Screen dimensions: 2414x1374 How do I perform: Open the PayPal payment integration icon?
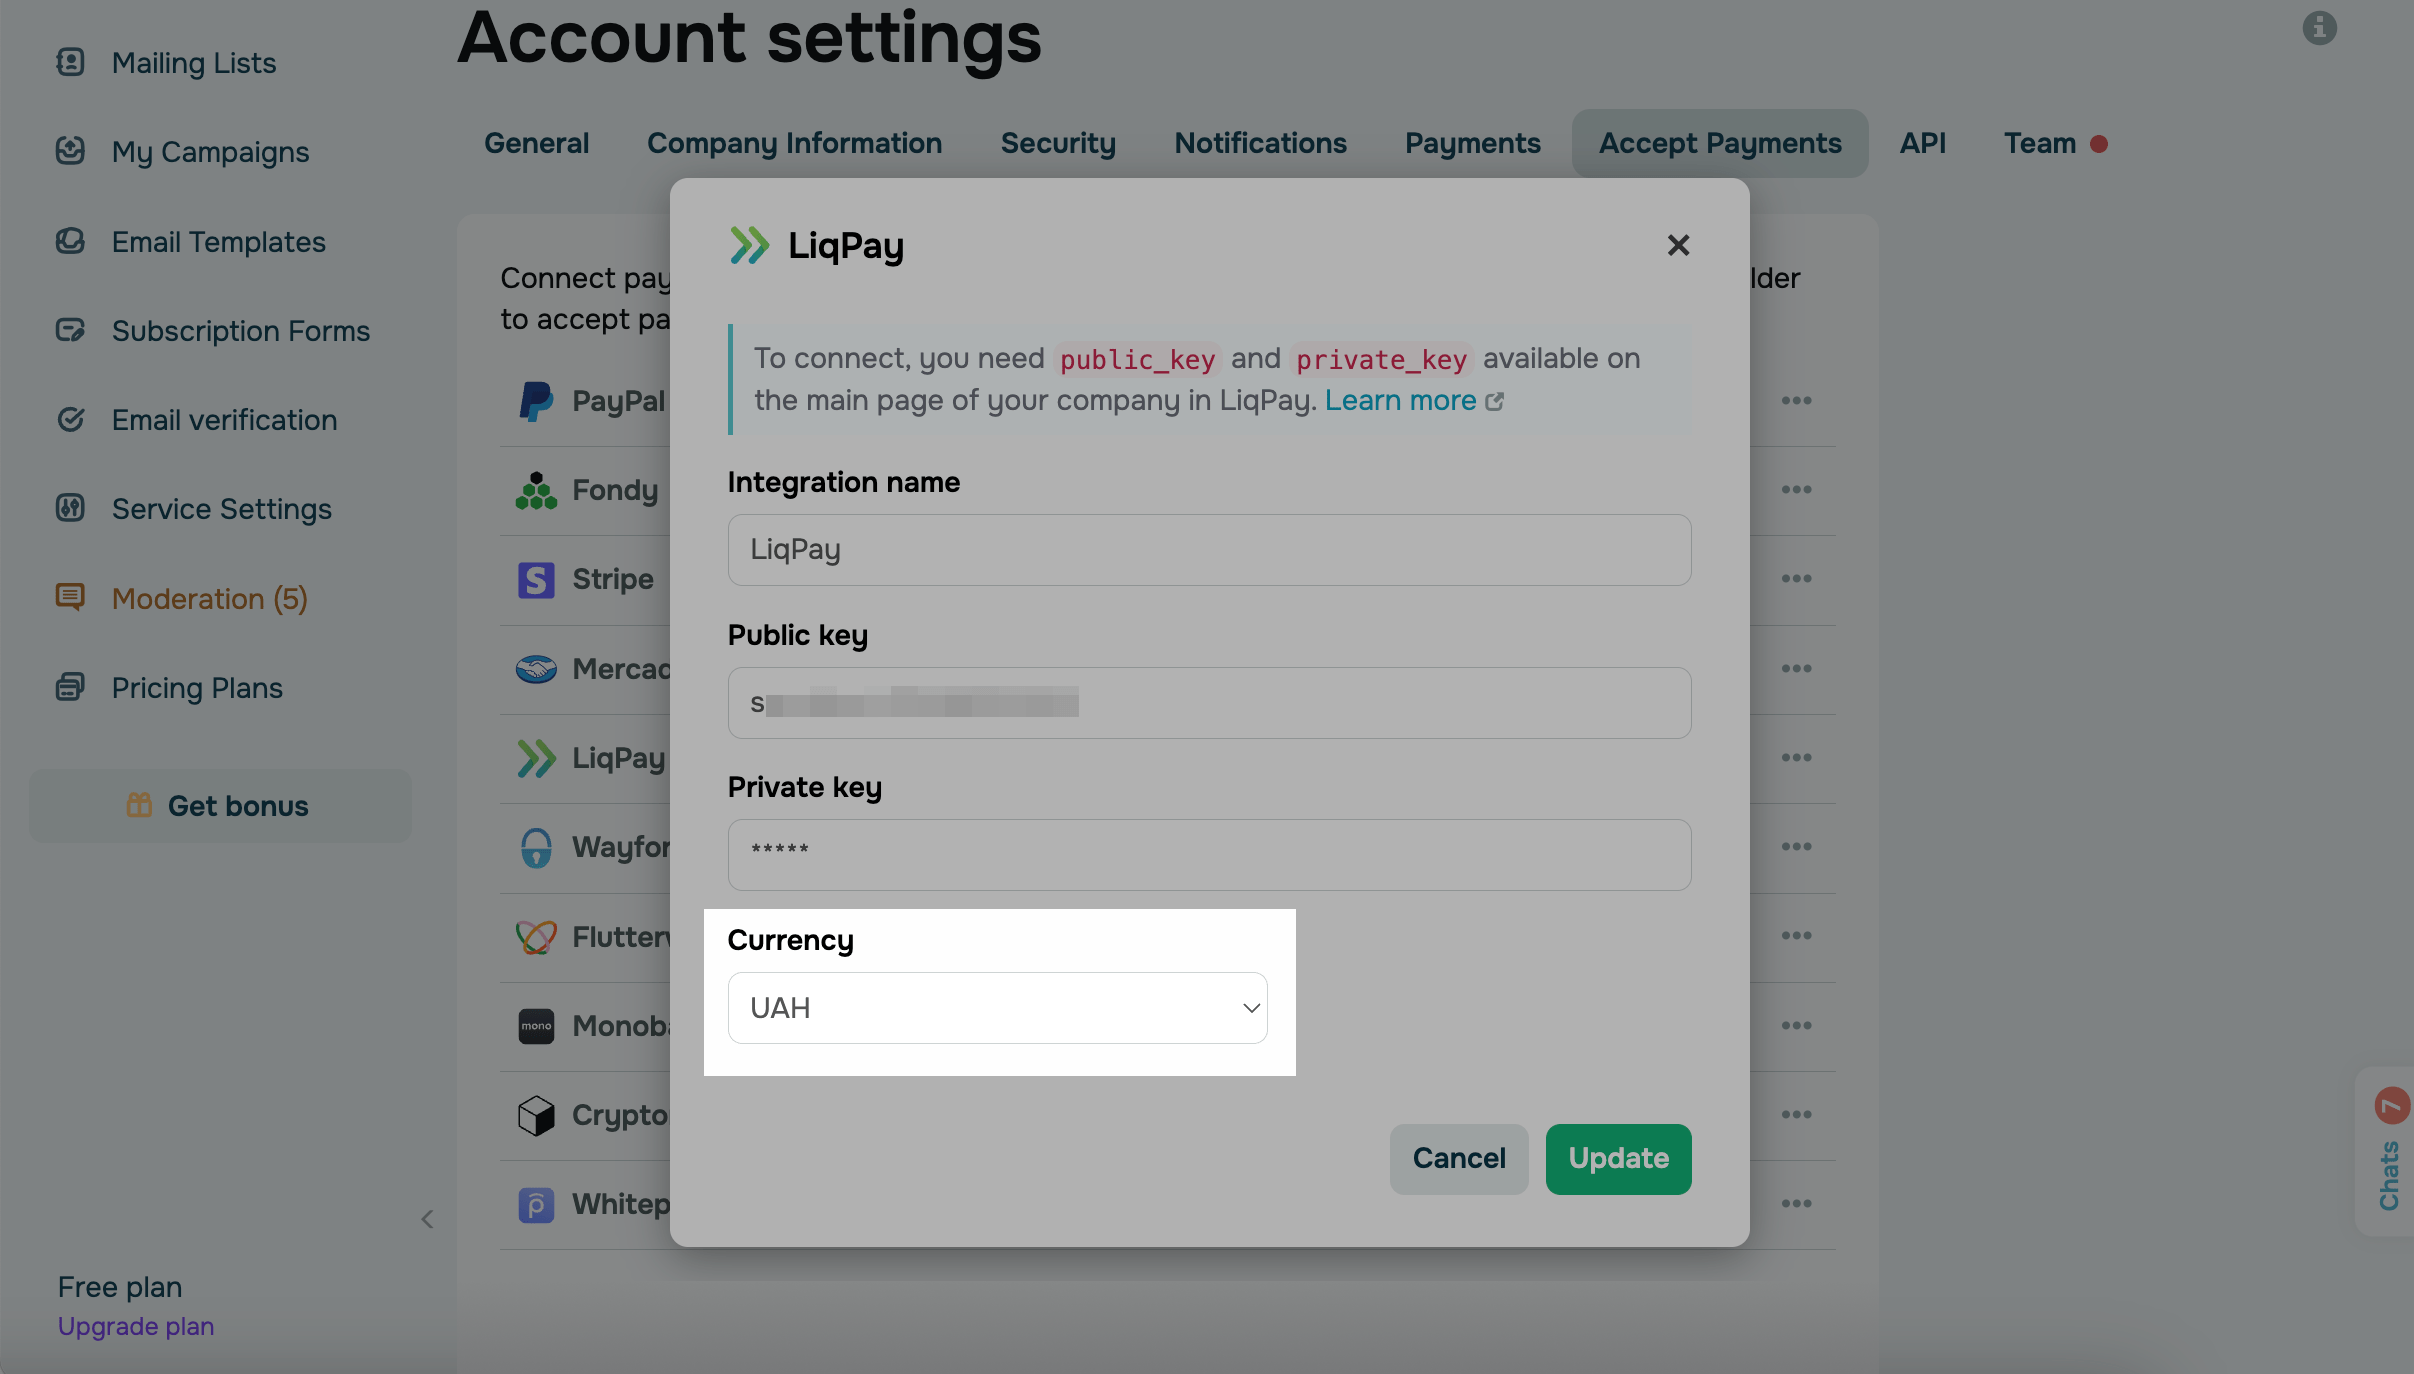click(x=536, y=400)
